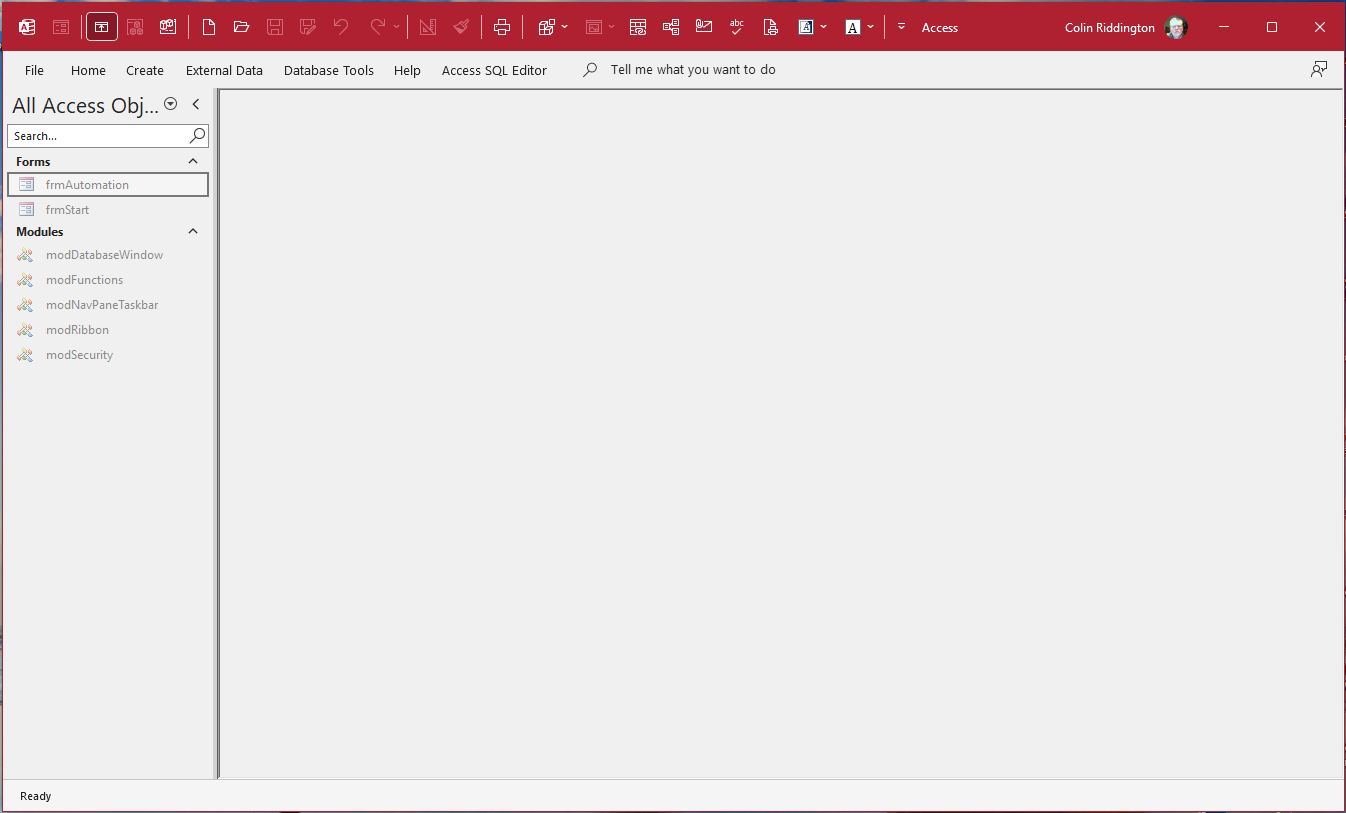1346x813 pixels.
Task: Click the Tell me what you want box
Action: 693,70
